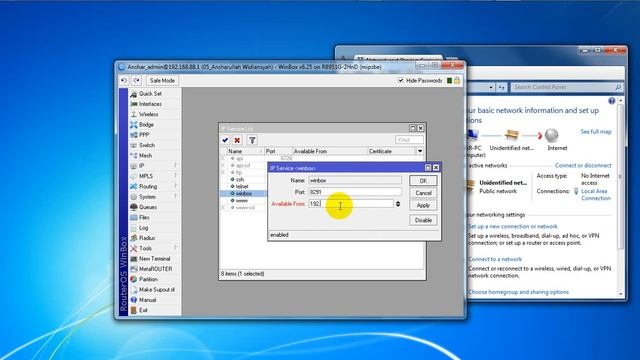Screen dimensions: 640x360
Task: Click Cancel in IP Service dialog
Action: coord(423,193)
